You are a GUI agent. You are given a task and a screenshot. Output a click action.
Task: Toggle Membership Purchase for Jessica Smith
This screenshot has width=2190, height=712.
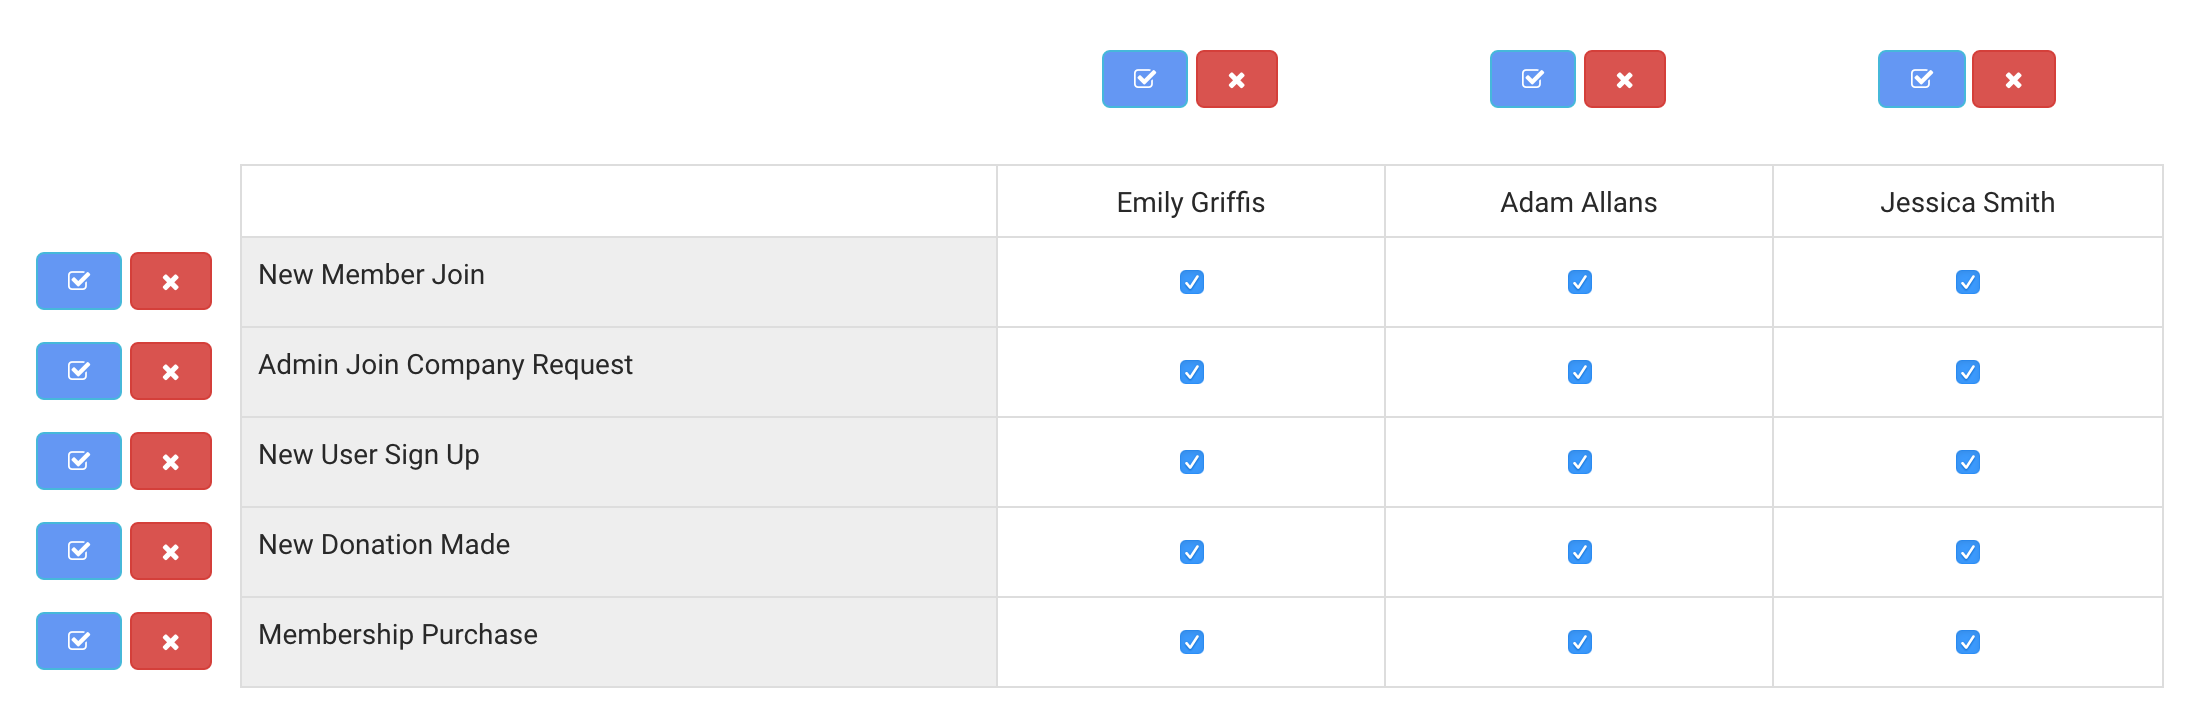pyautogui.click(x=1967, y=642)
